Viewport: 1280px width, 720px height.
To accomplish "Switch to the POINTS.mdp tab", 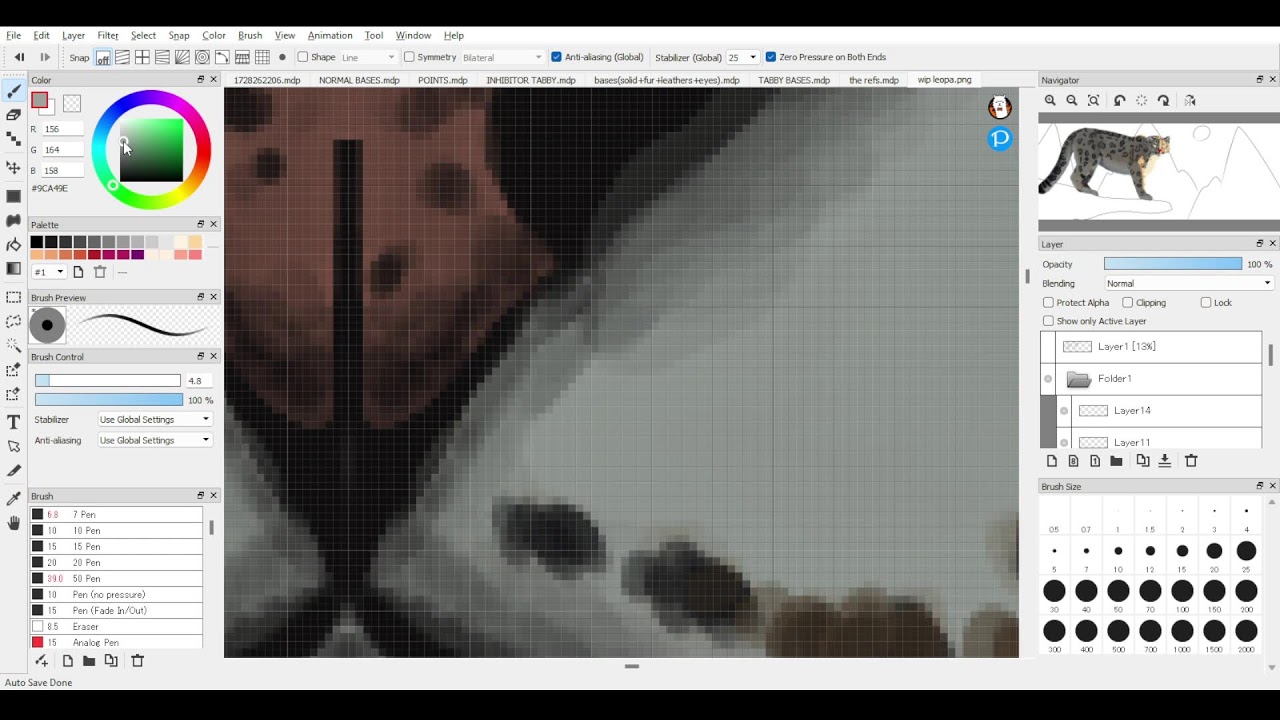I will tap(442, 80).
